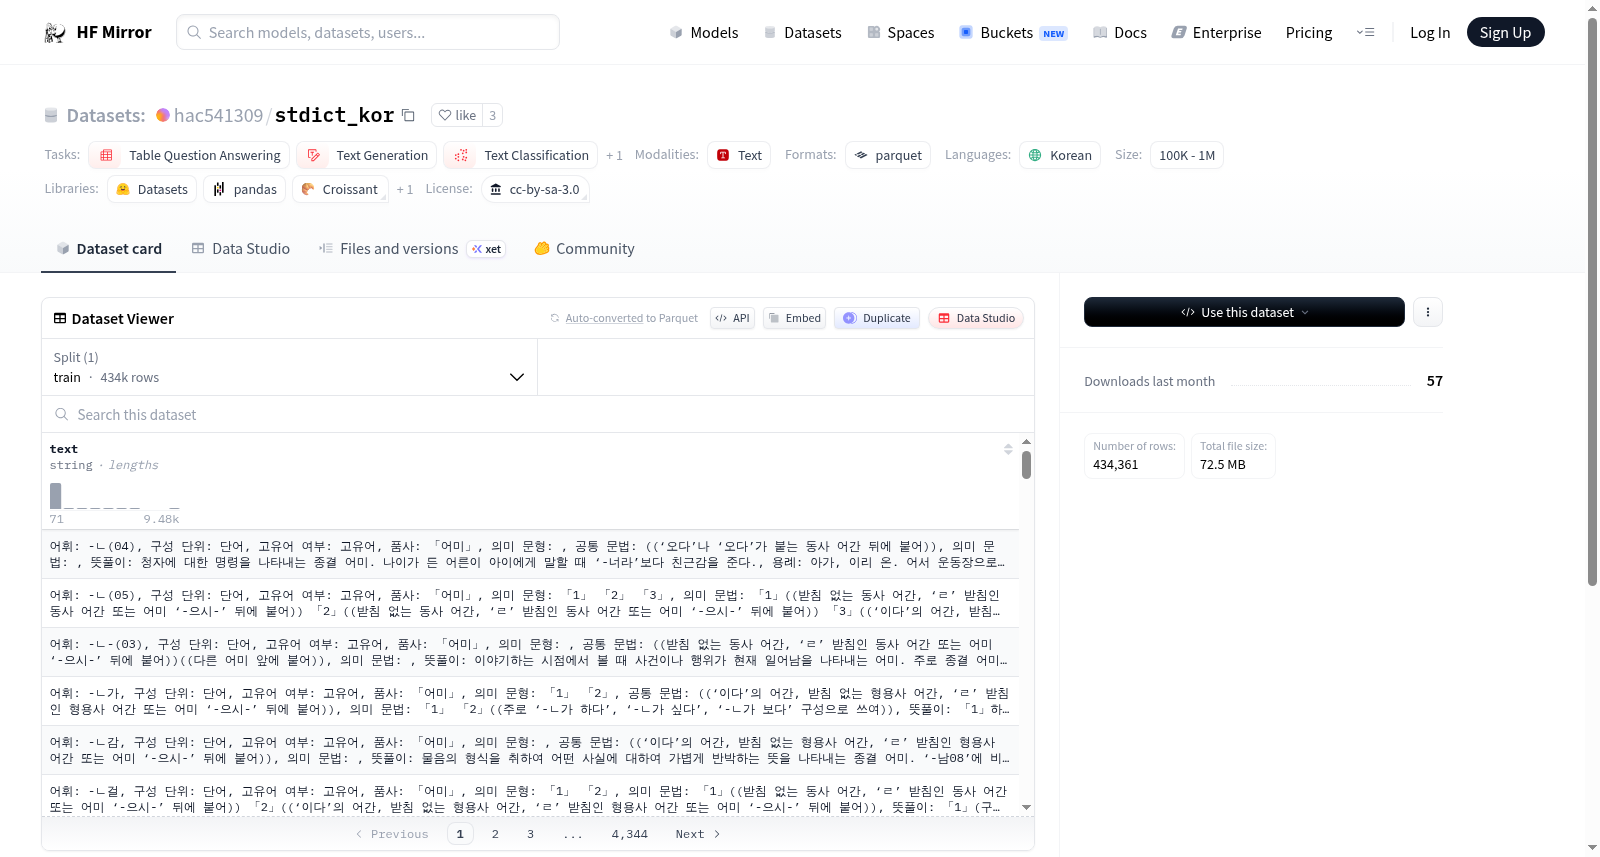
Task: Open Spaces in top navigation
Action: 900,32
